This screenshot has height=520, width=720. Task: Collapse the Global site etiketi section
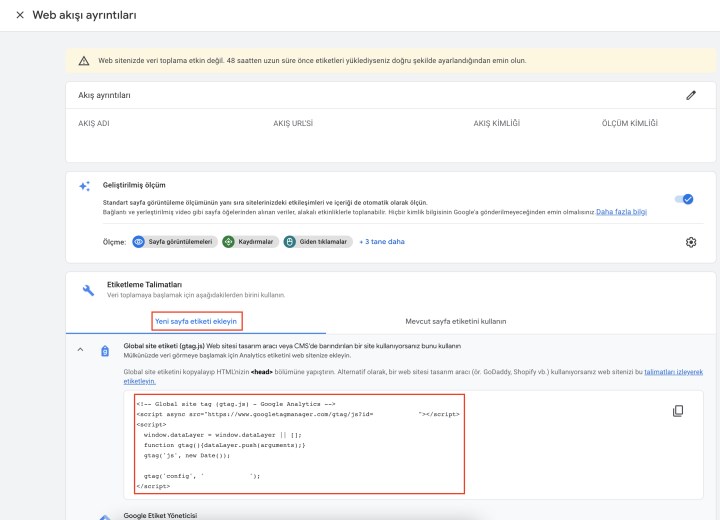80,350
